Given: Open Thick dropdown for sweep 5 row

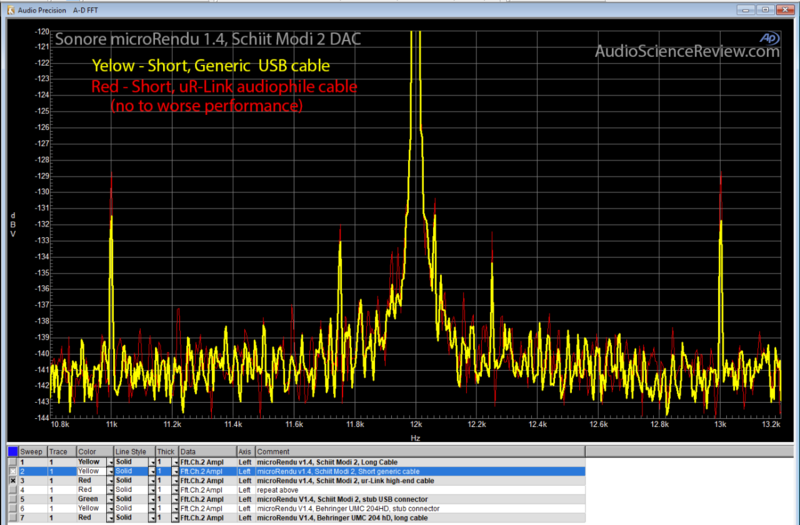Looking at the screenshot, I should point(175,499).
